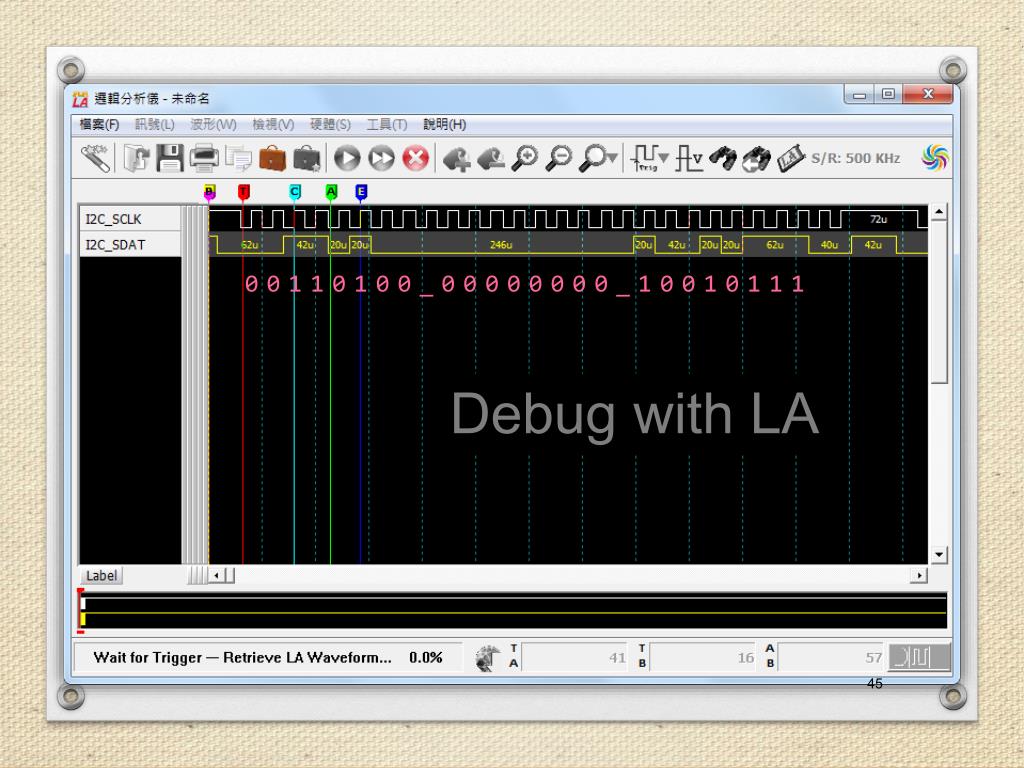Viewport: 1024px width, 768px height.
Task: Select the I2C_SDAT channel label
Action: tap(130, 244)
